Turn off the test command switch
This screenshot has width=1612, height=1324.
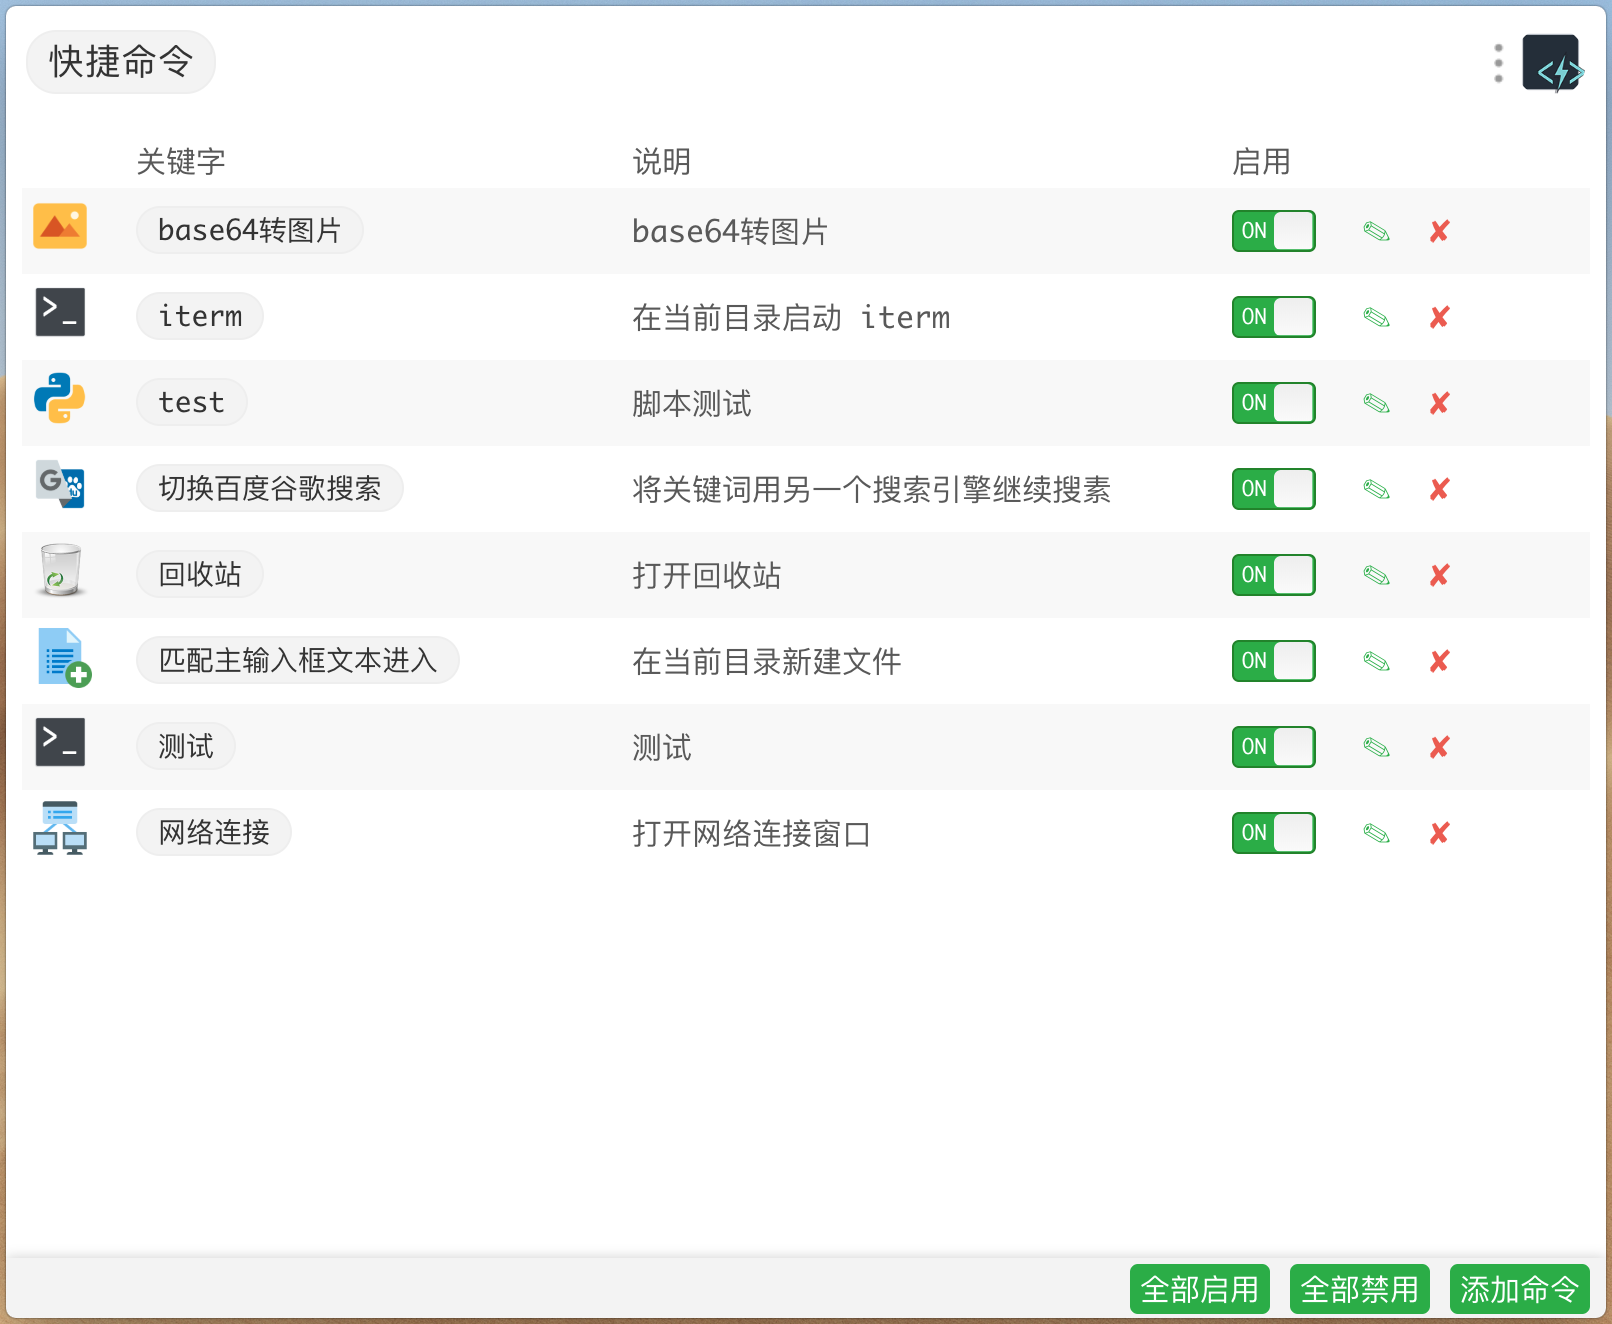pyautogui.click(x=1274, y=403)
